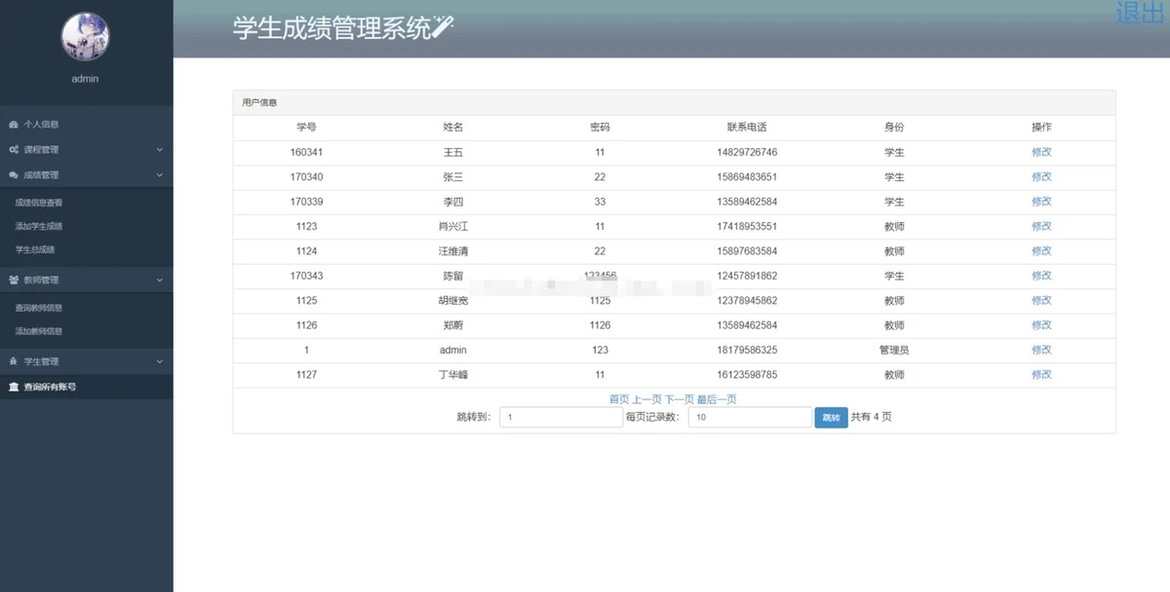
Task: Click 修改 in the 170343 row
Action: 1042,275
